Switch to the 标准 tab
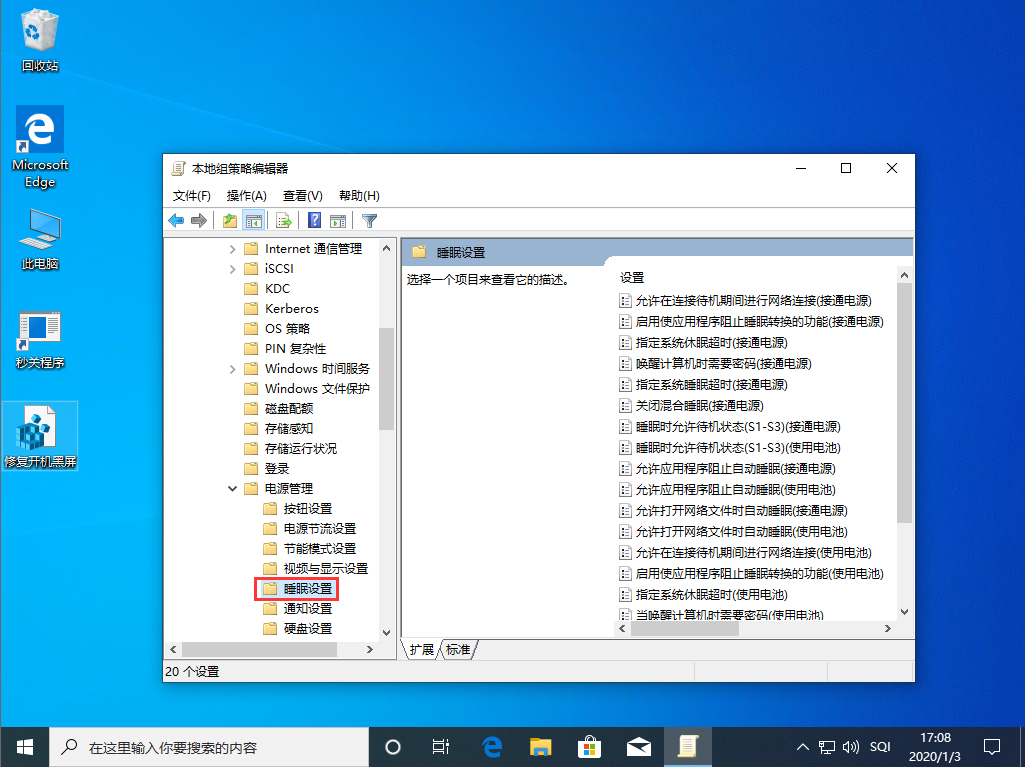 457,649
